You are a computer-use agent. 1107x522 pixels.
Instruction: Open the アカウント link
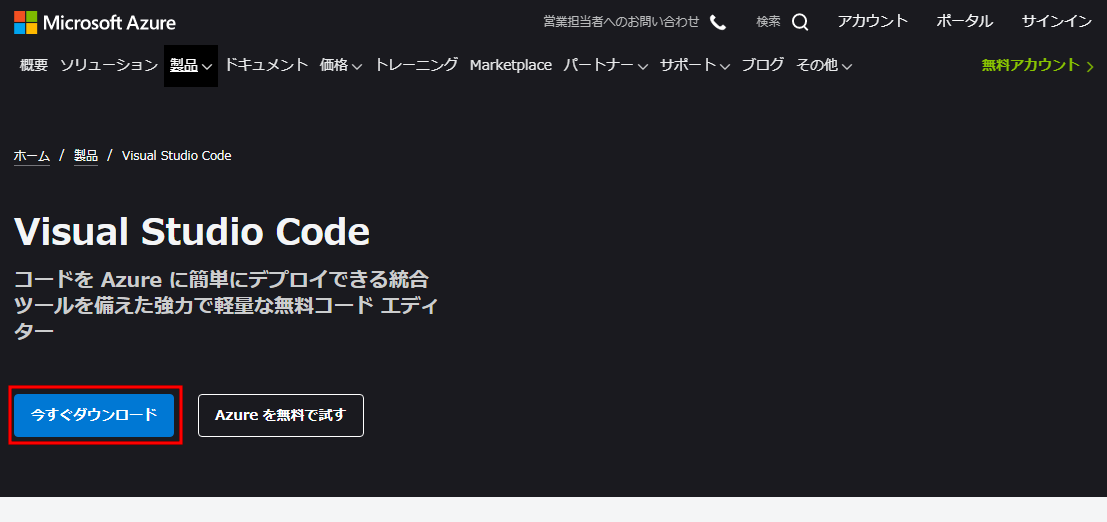coord(873,21)
